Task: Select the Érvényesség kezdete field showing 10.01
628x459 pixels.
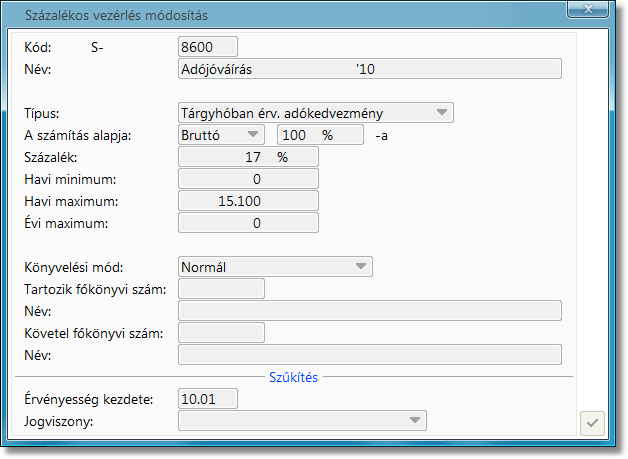Action: coord(208,399)
